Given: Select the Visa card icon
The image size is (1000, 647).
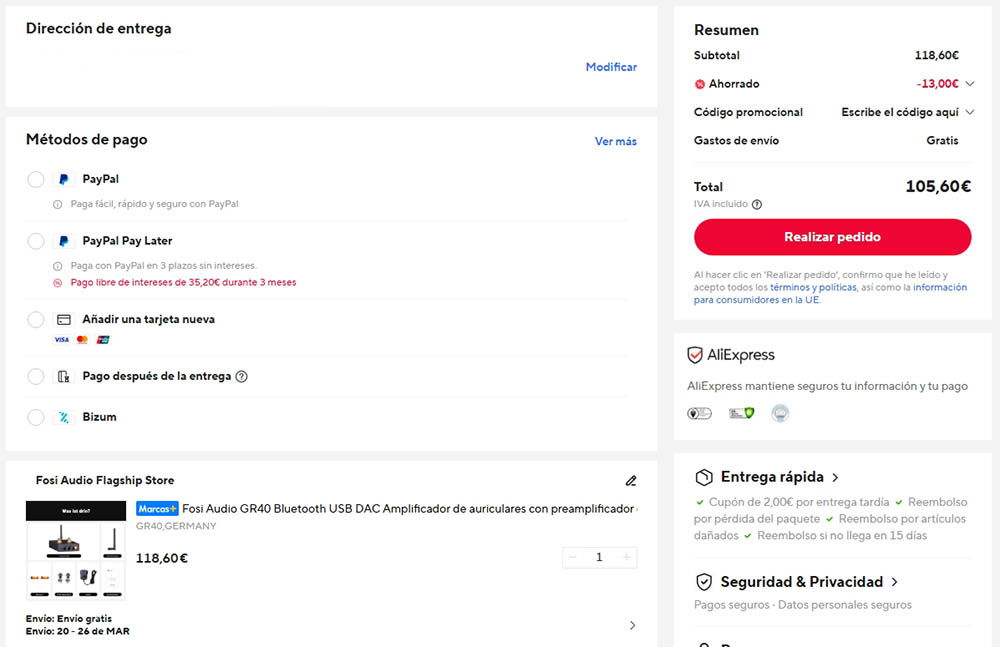Looking at the screenshot, I should (x=62, y=340).
